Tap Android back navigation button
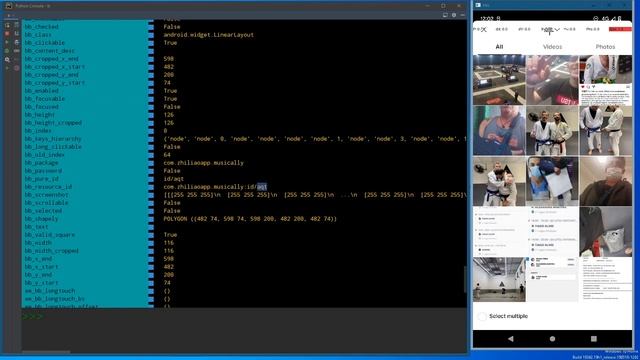 (x=511, y=339)
